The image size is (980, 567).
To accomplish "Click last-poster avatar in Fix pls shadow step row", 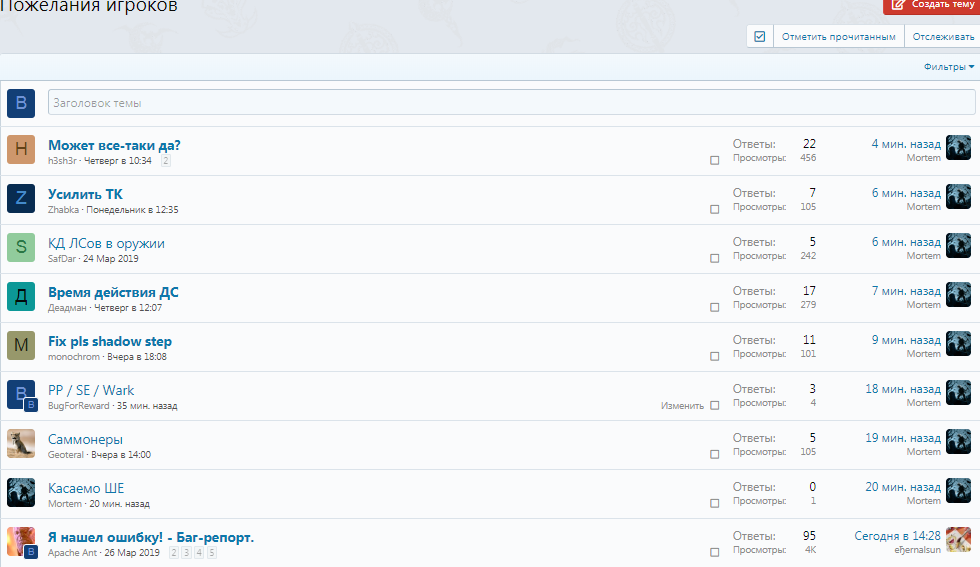I will coord(958,343).
